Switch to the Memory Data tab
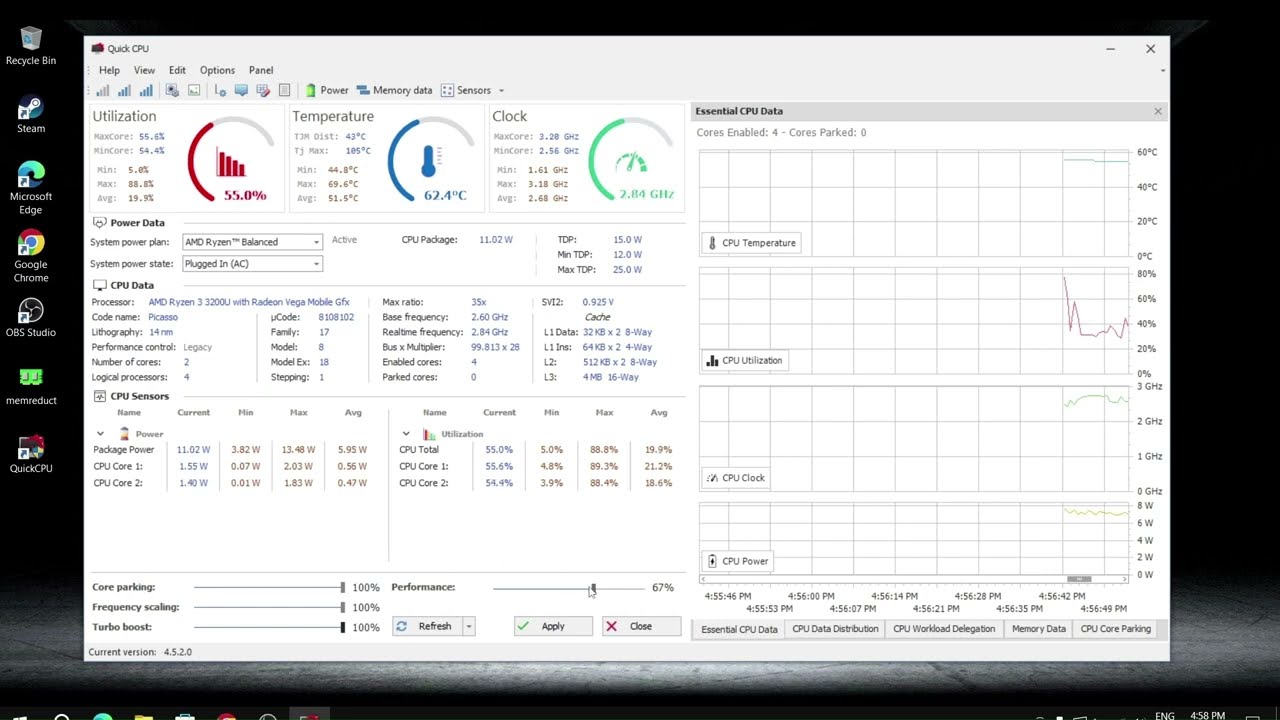Viewport: 1280px width, 720px height. tap(1038, 629)
